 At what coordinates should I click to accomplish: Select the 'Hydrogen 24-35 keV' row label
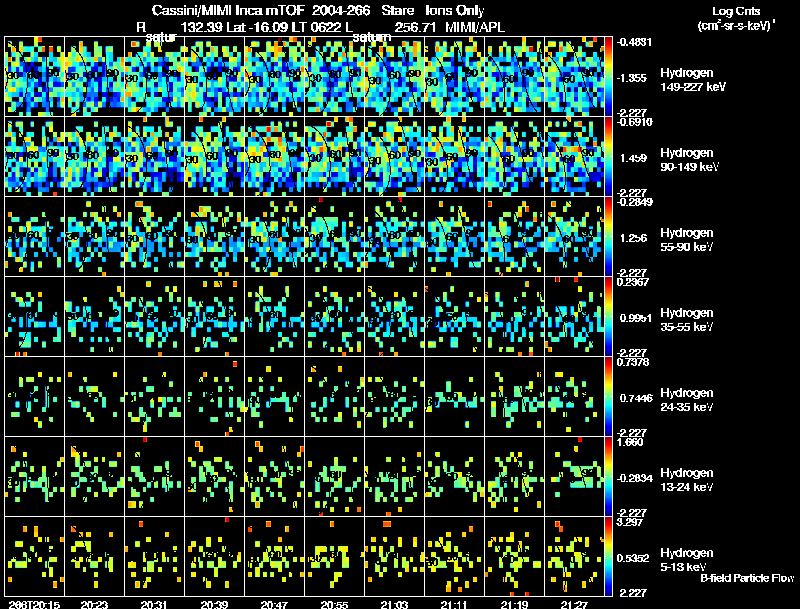[x=687, y=400]
